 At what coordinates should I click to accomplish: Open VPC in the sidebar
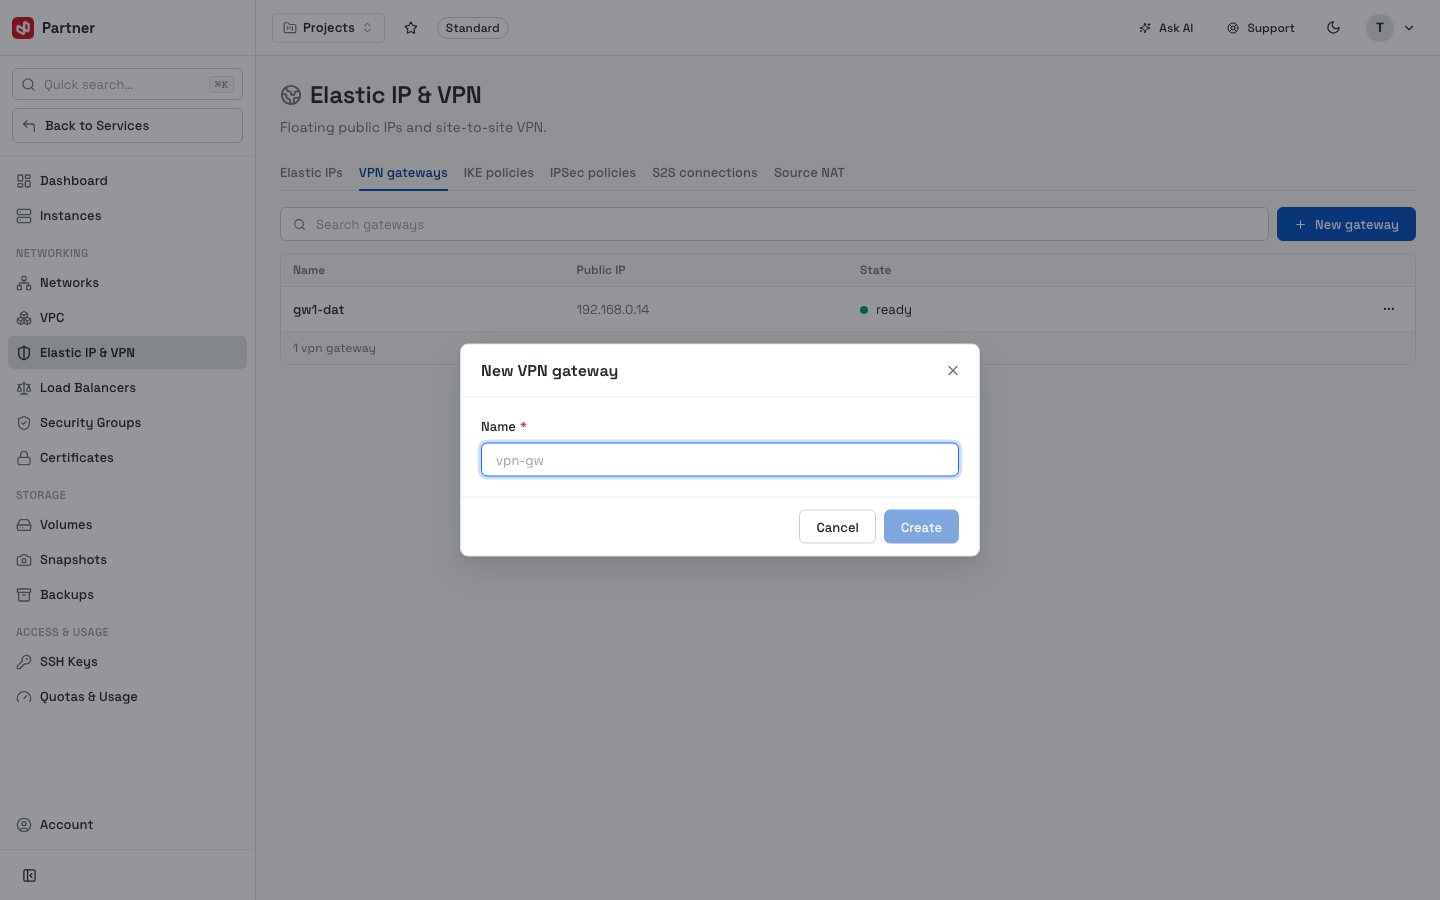coord(127,318)
